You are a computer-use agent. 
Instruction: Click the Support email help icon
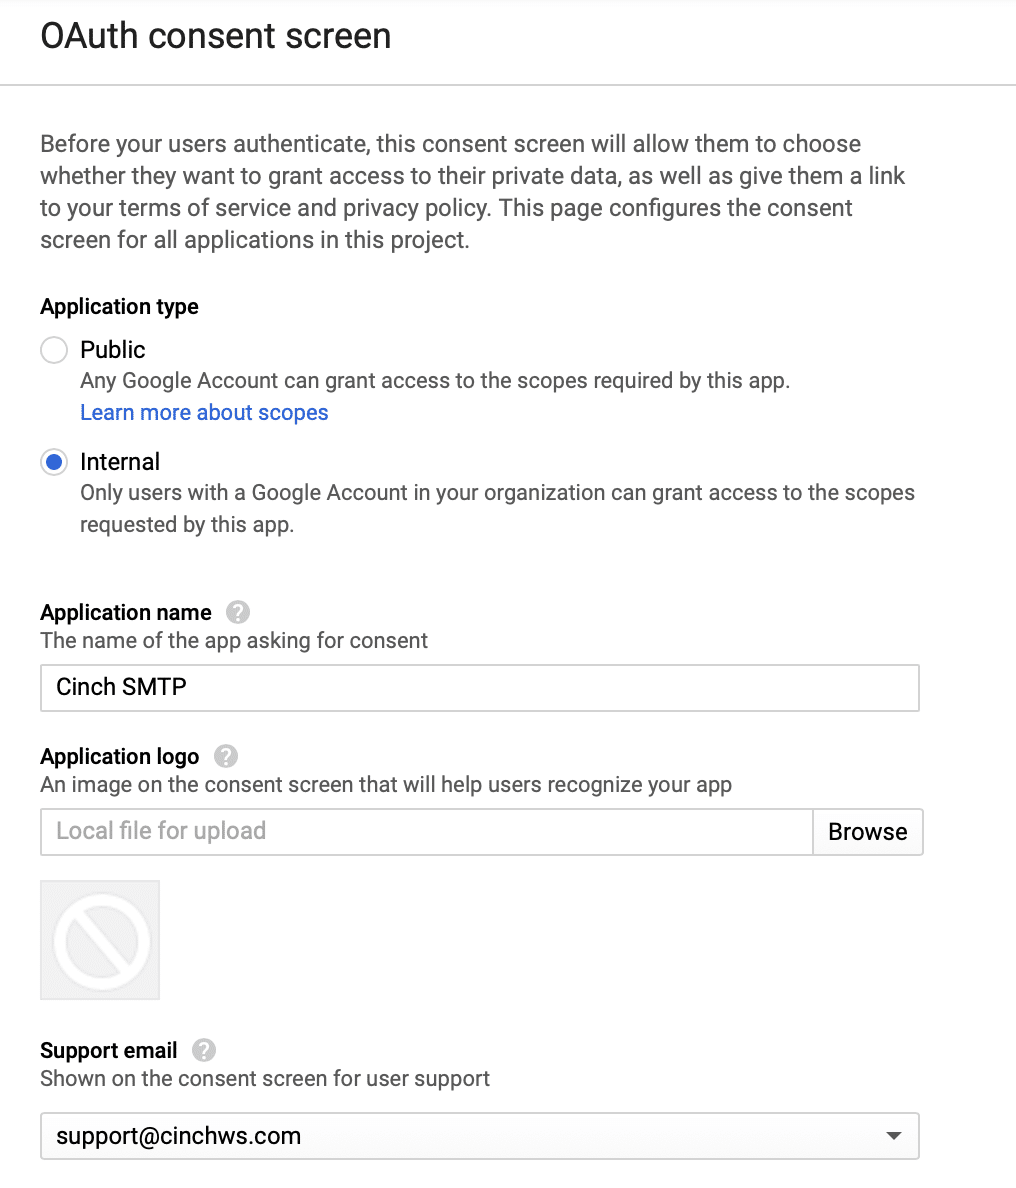(x=204, y=1050)
